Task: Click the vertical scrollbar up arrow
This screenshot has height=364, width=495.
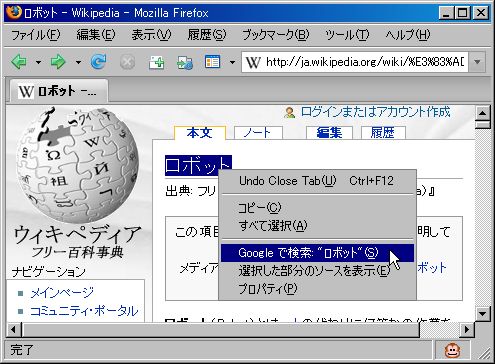Action: (x=482, y=113)
